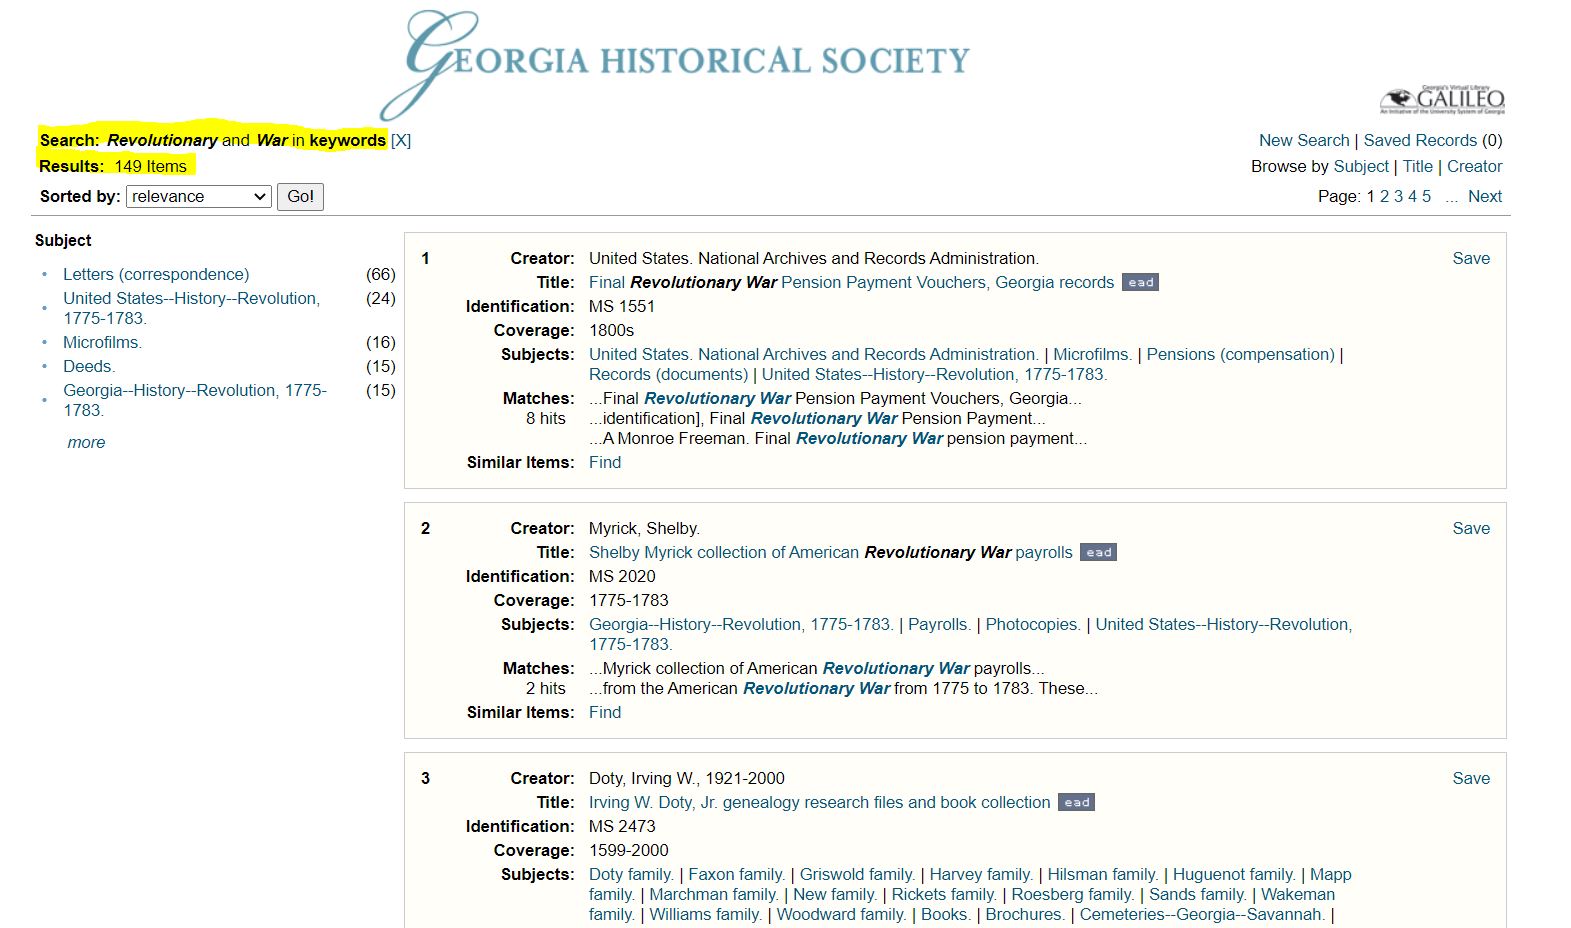Open Records (documents) subject
This screenshot has height=928, width=1571.
click(x=668, y=374)
